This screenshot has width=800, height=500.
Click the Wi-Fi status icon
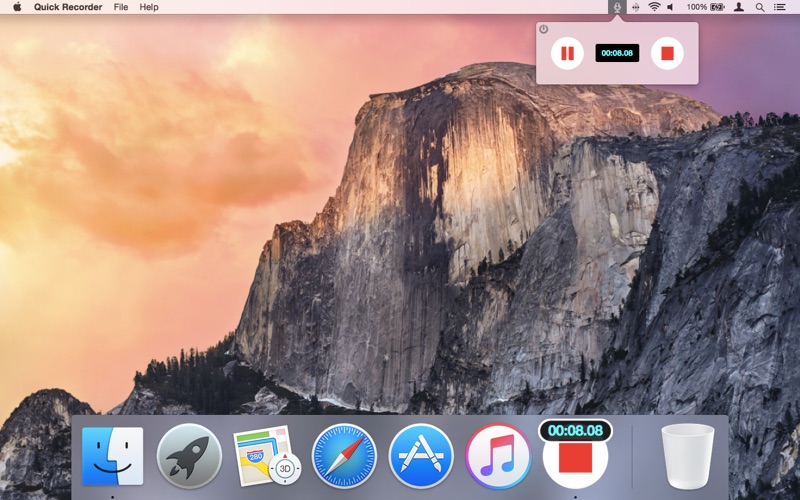tap(654, 7)
